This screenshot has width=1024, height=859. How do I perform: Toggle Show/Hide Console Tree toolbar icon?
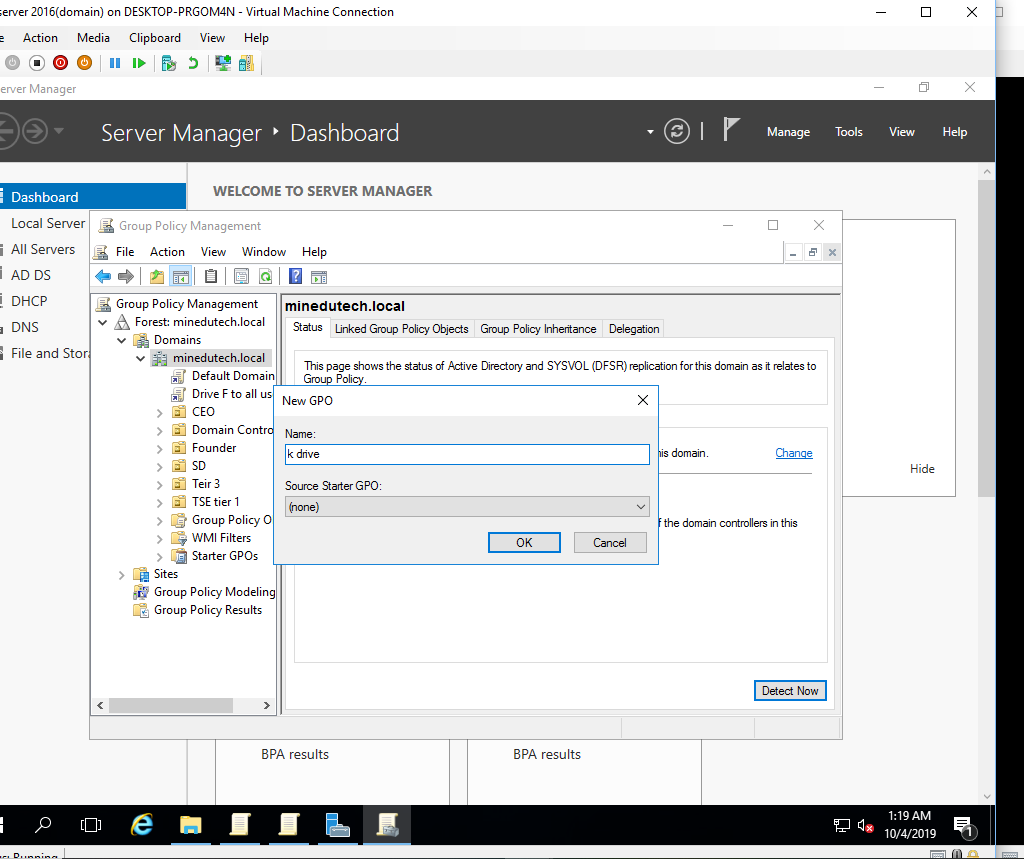(181, 277)
